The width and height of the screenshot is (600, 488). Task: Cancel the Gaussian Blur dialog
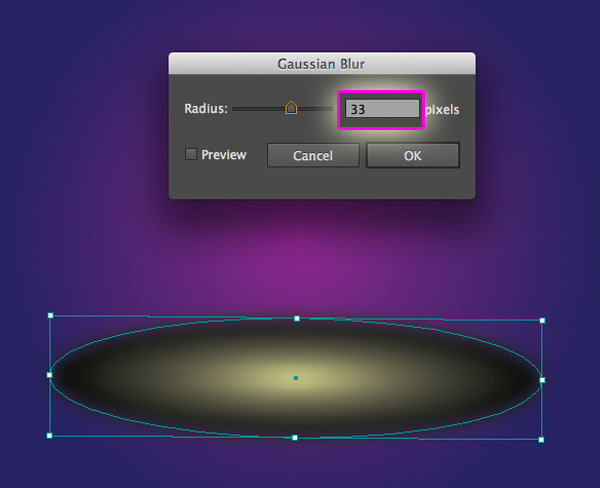click(313, 156)
